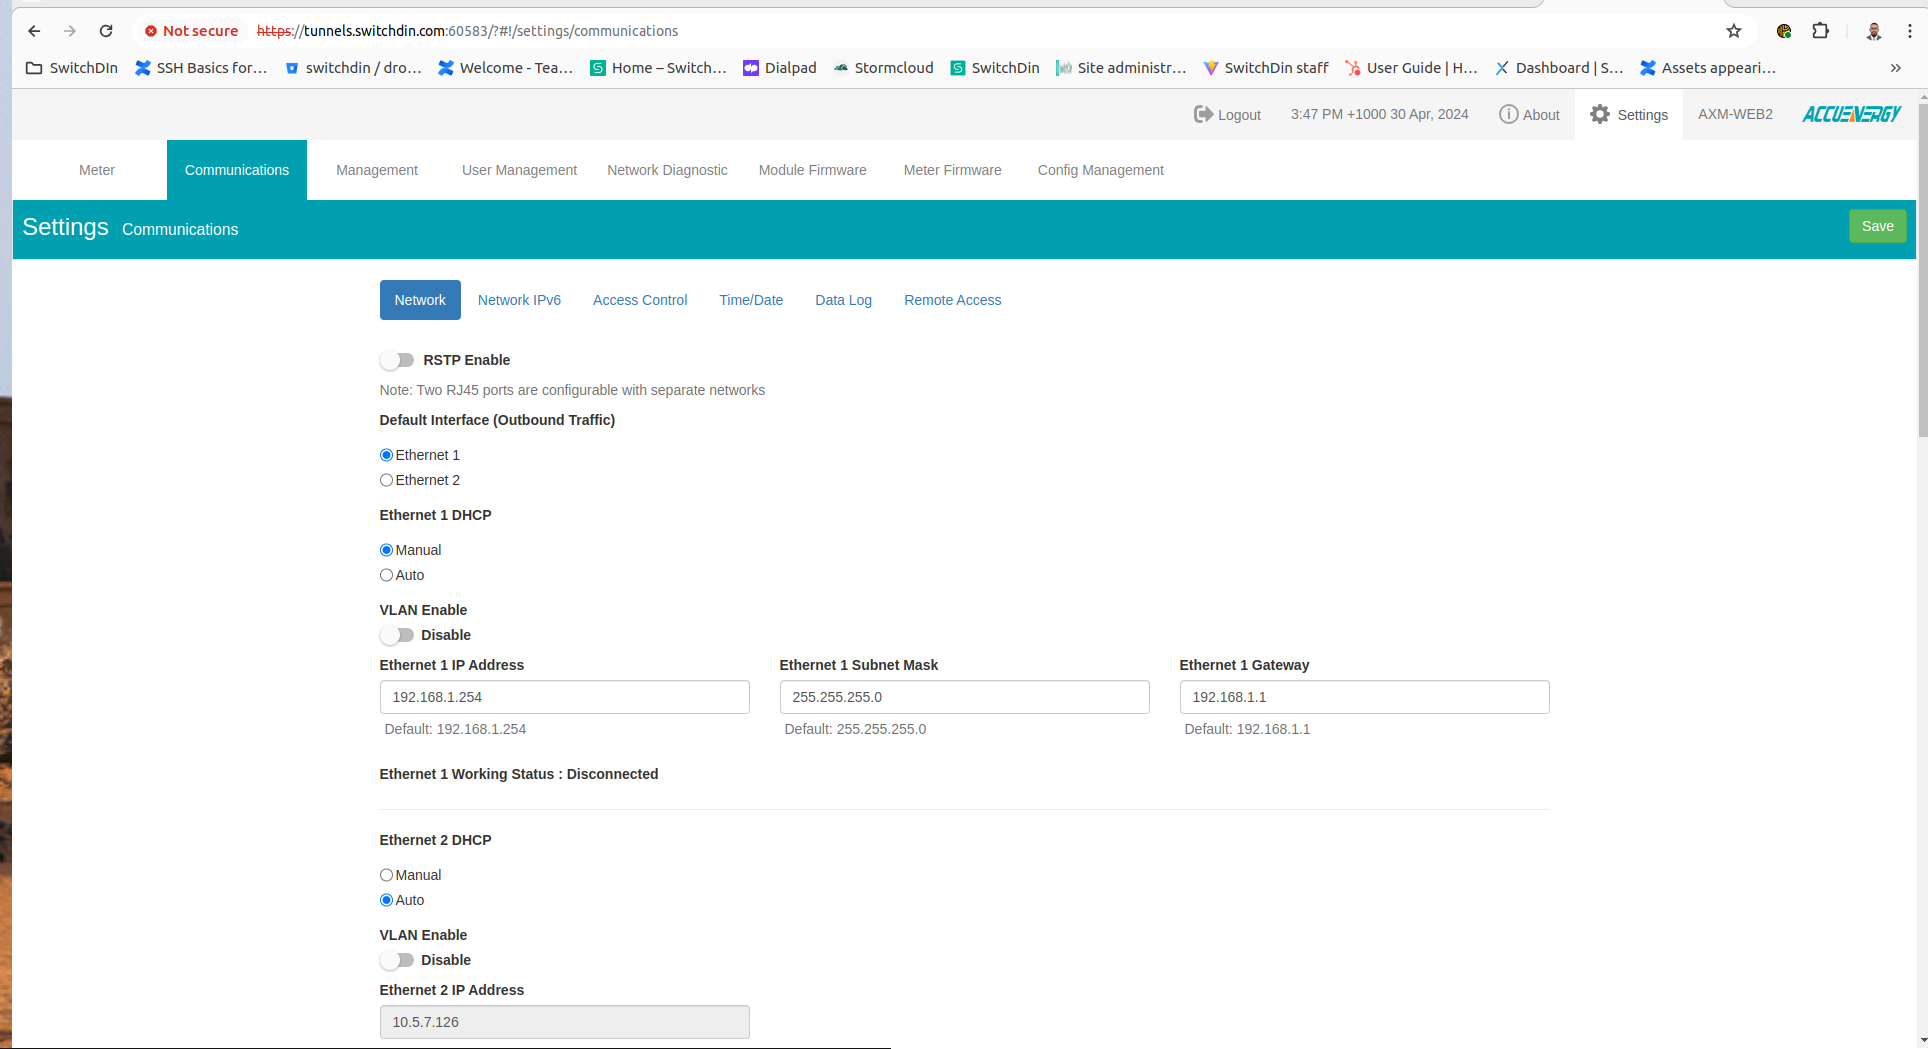Click the page vertical scrollbar thumb
Viewport: 1928px width, 1049px height.
1922,270
